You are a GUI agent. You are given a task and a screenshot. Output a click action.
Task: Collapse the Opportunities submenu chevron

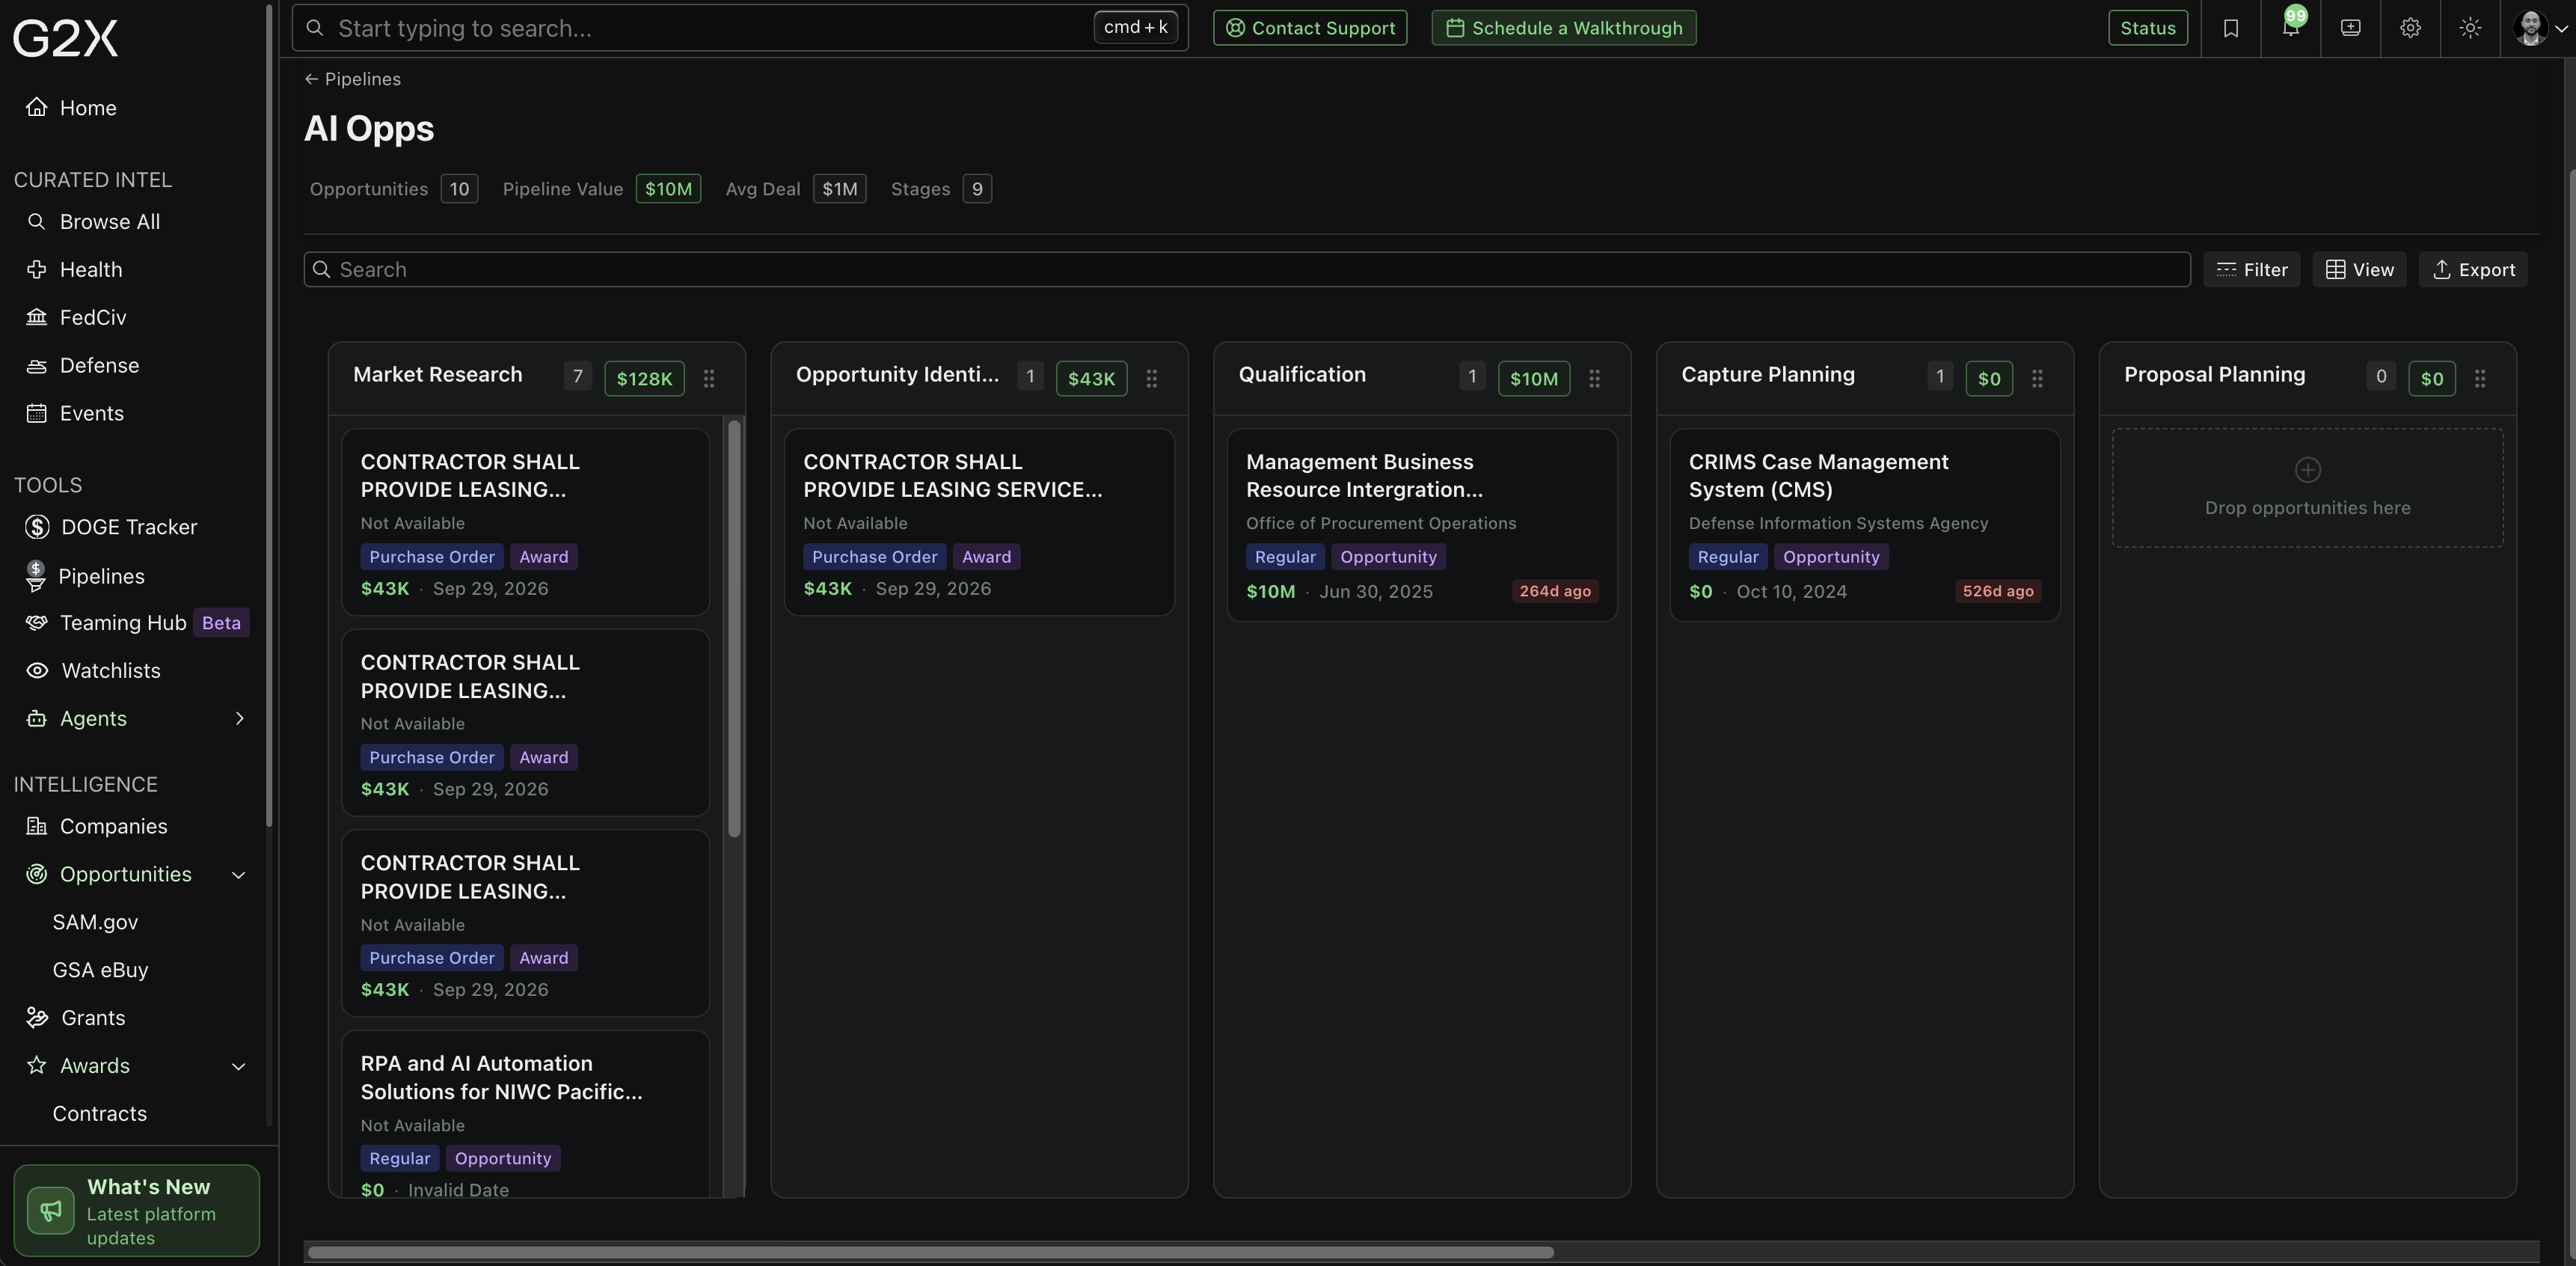coord(239,875)
